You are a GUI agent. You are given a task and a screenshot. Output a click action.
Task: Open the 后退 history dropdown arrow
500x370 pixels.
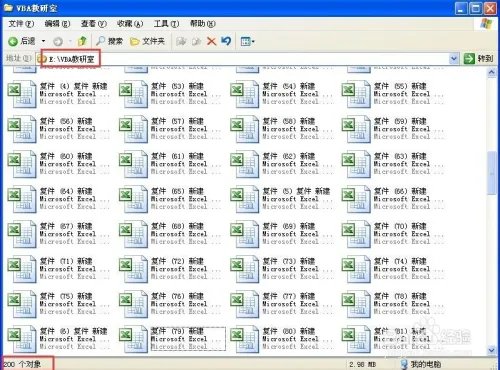(x=43, y=41)
